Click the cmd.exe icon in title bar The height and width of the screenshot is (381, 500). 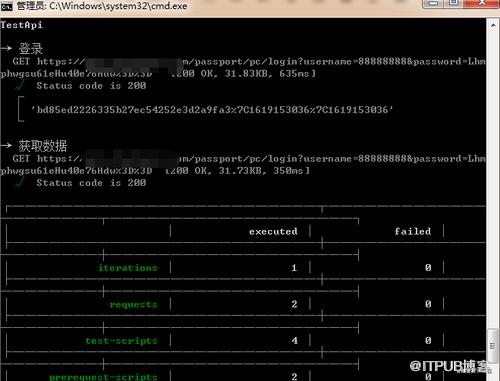coord(6,6)
